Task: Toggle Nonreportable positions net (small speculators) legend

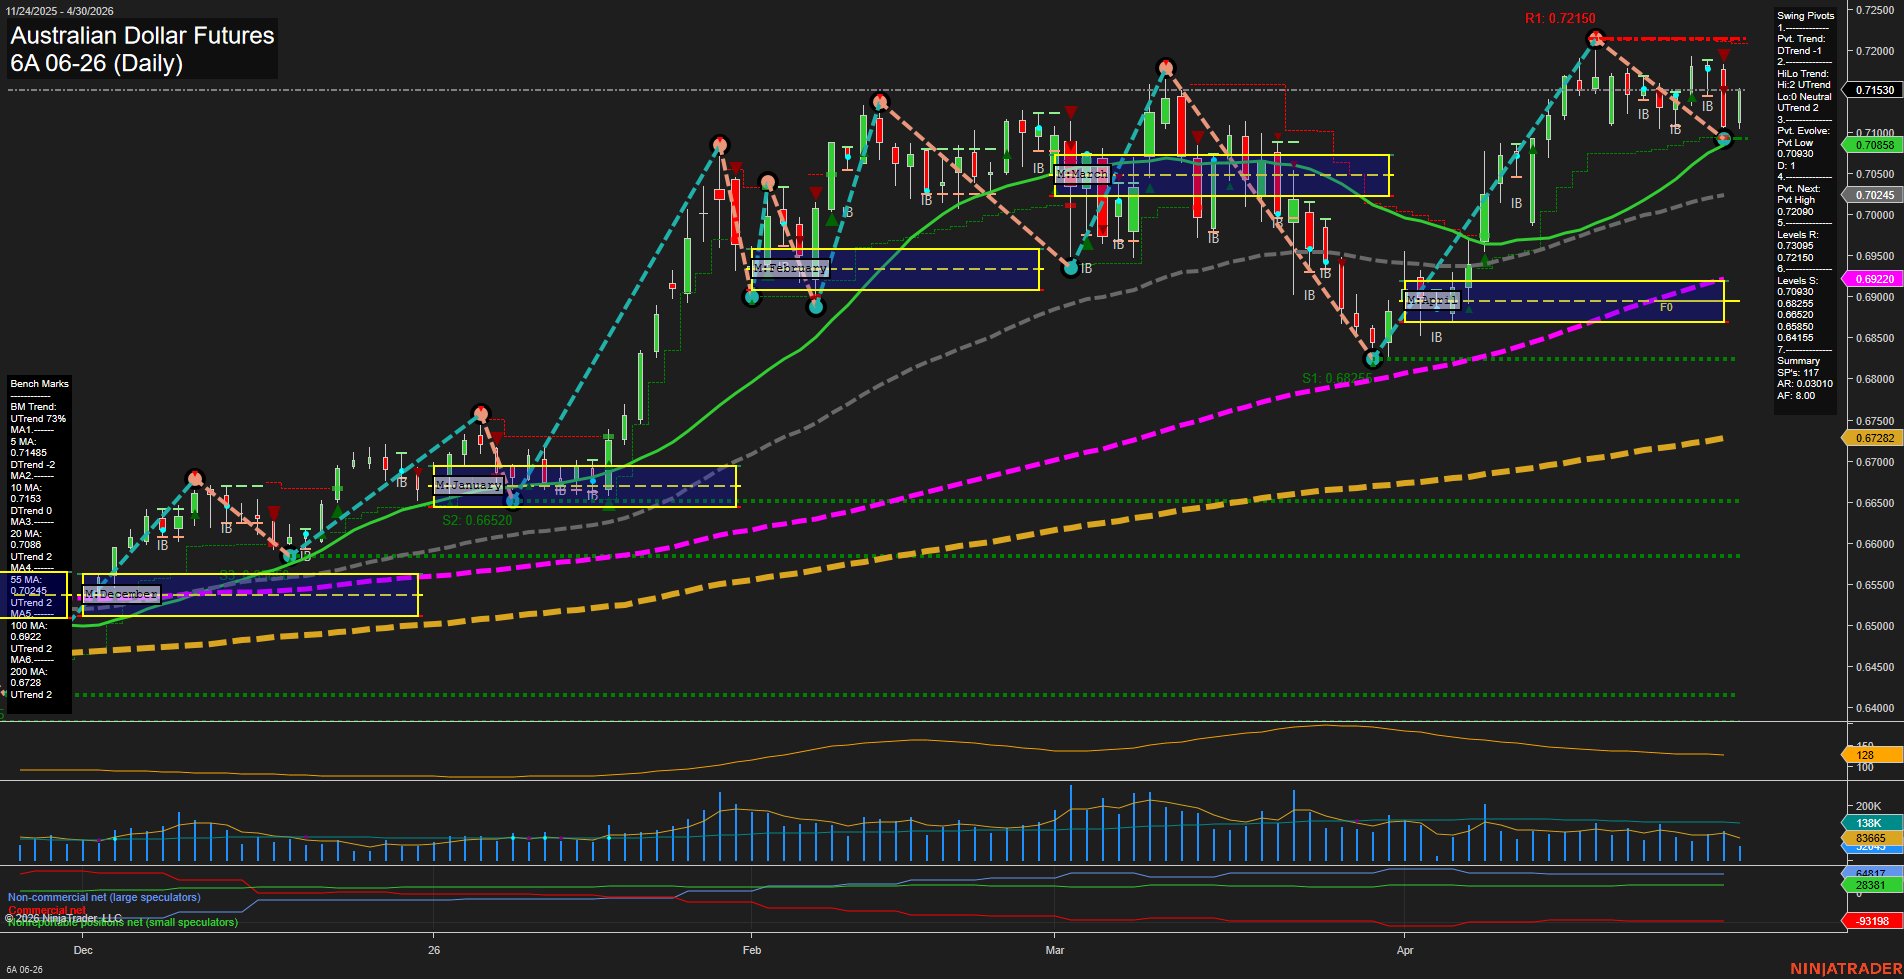Action: pos(122,922)
